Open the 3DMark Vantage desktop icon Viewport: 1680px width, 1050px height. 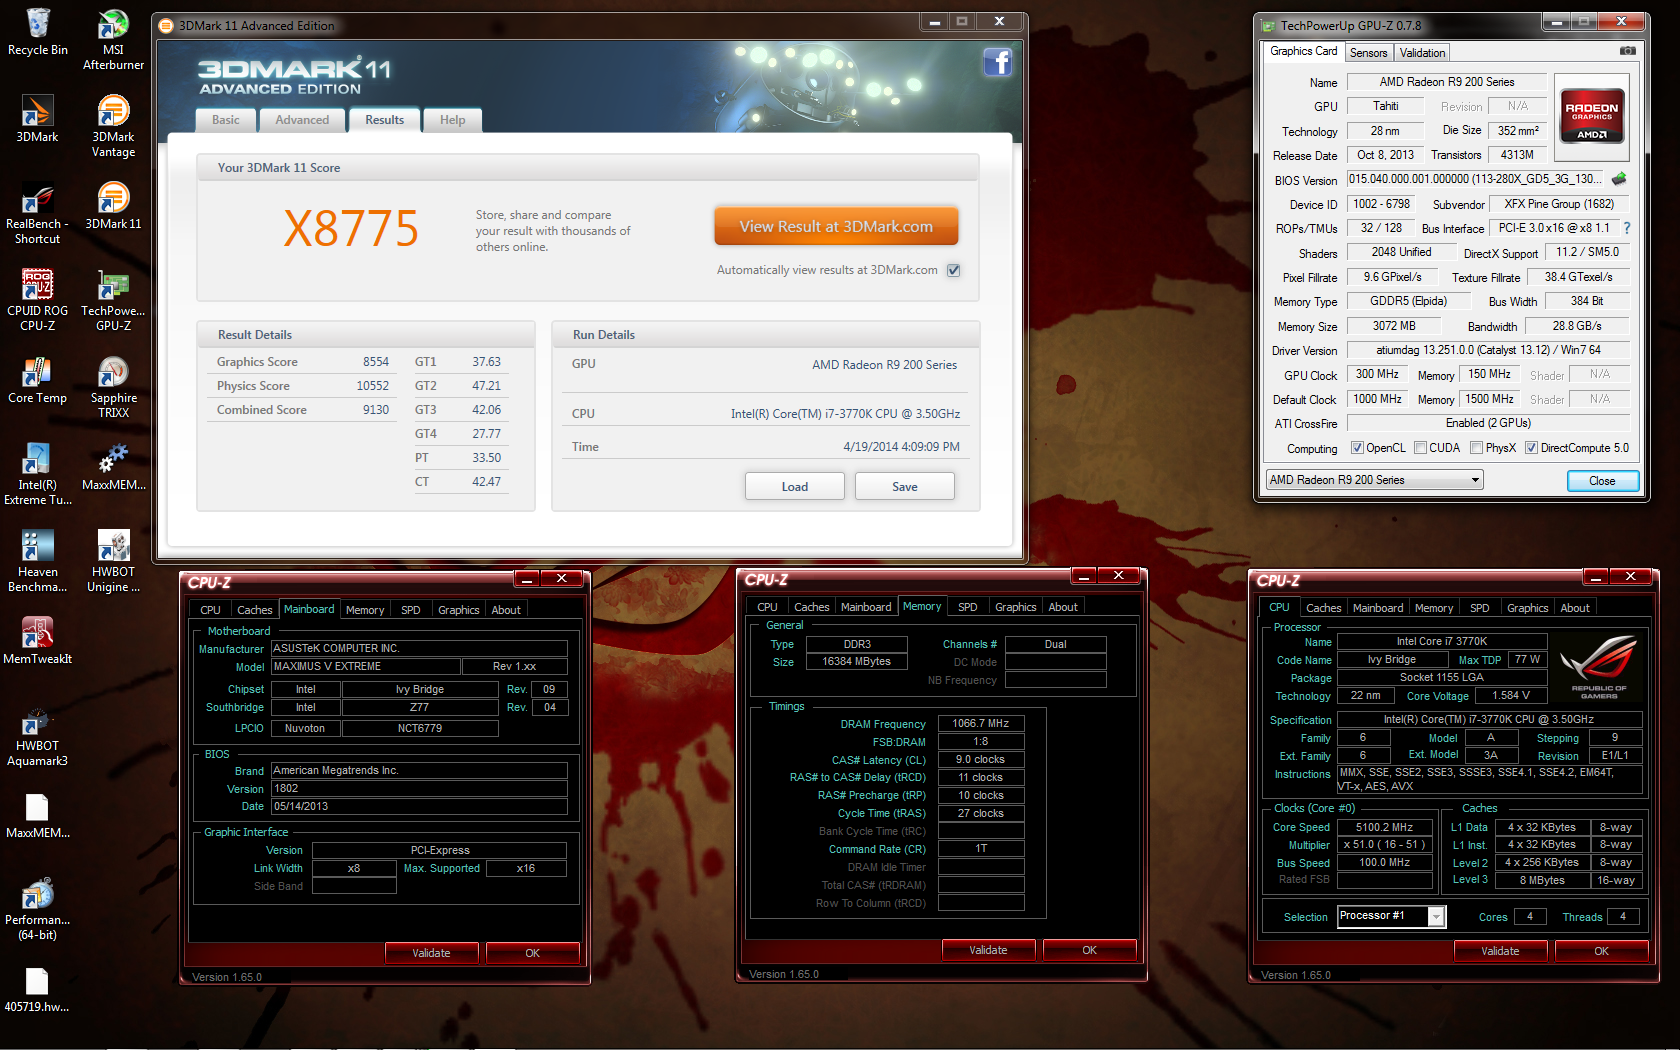[x=113, y=126]
